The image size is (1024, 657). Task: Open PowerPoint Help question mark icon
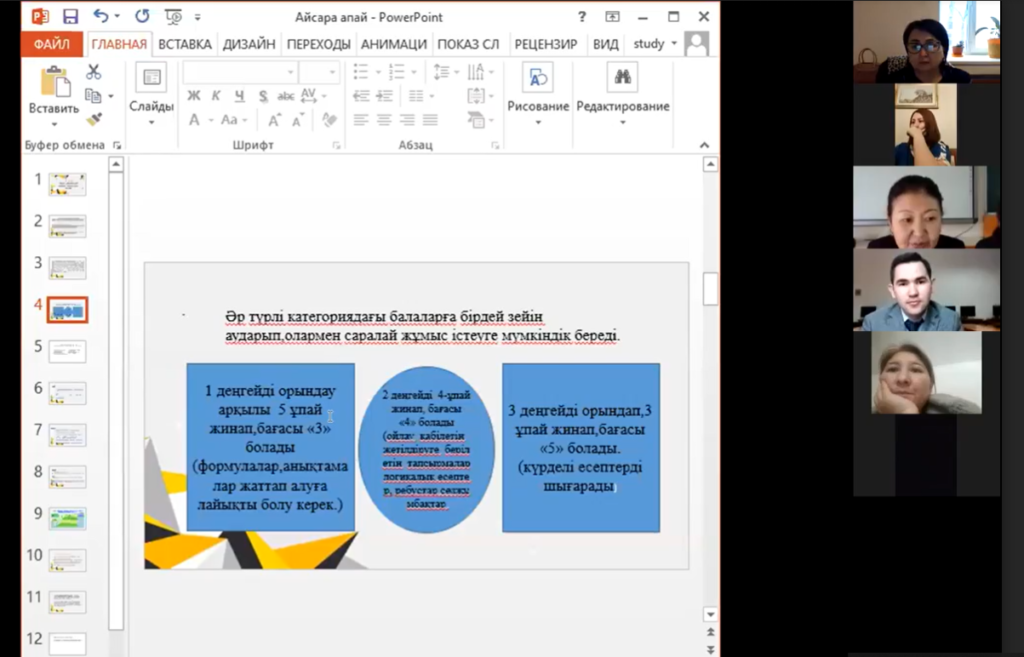coord(582,17)
